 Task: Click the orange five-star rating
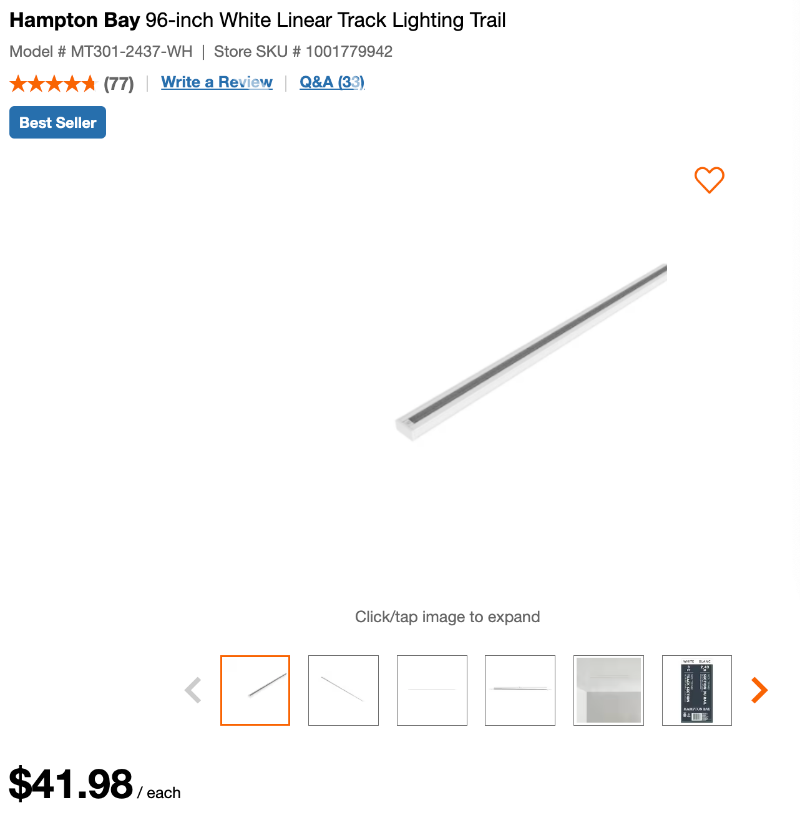click(52, 83)
